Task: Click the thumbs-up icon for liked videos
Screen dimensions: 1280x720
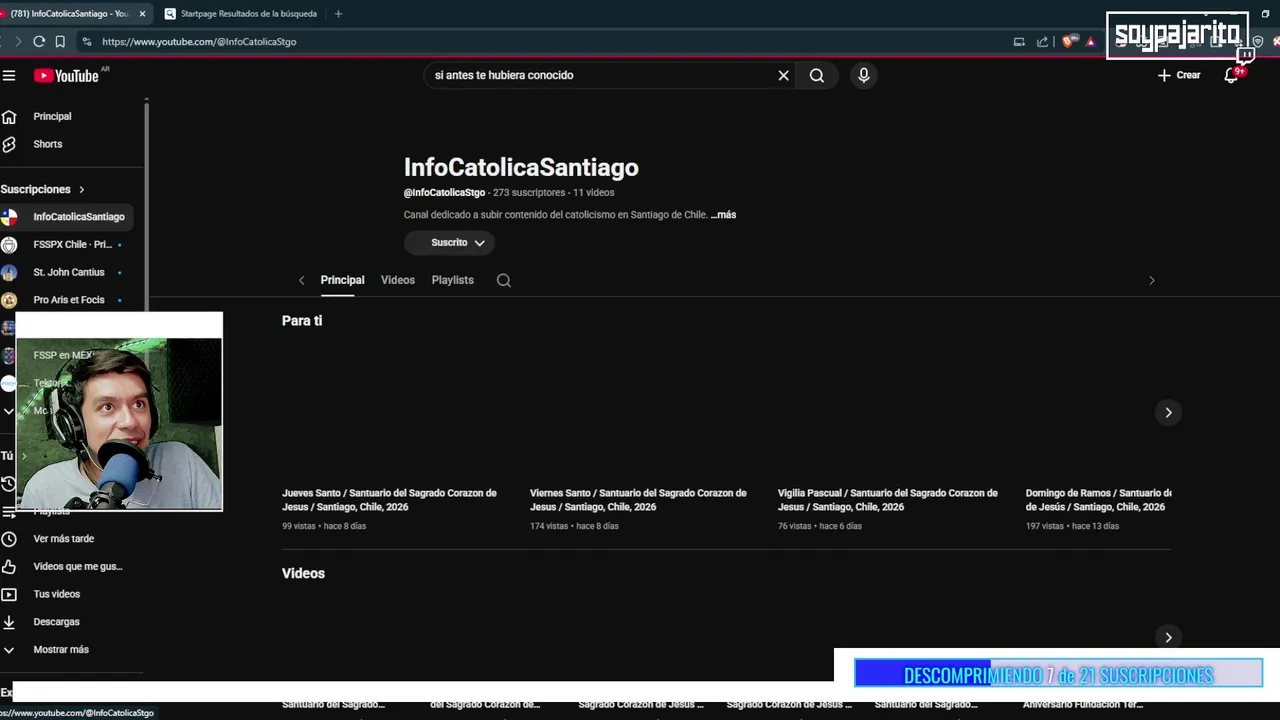Action: pos(9,566)
